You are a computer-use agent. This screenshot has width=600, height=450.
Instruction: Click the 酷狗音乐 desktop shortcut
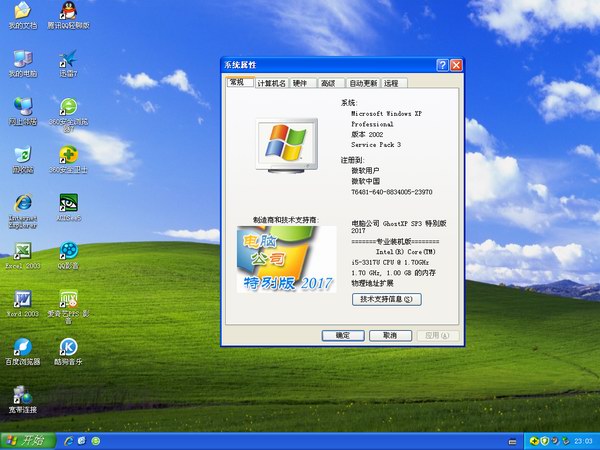[x=68, y=351]
